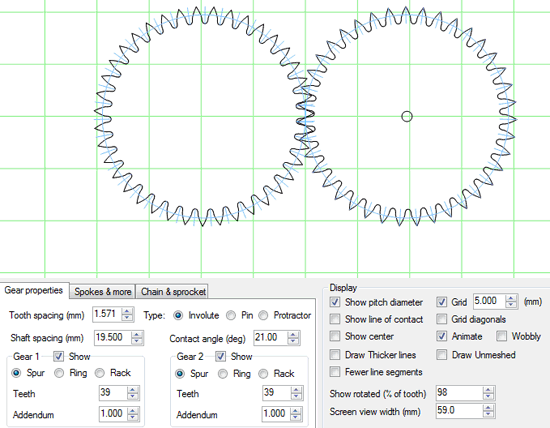
Task: Enable Fewer line segments
Action: tap(335, 372)
